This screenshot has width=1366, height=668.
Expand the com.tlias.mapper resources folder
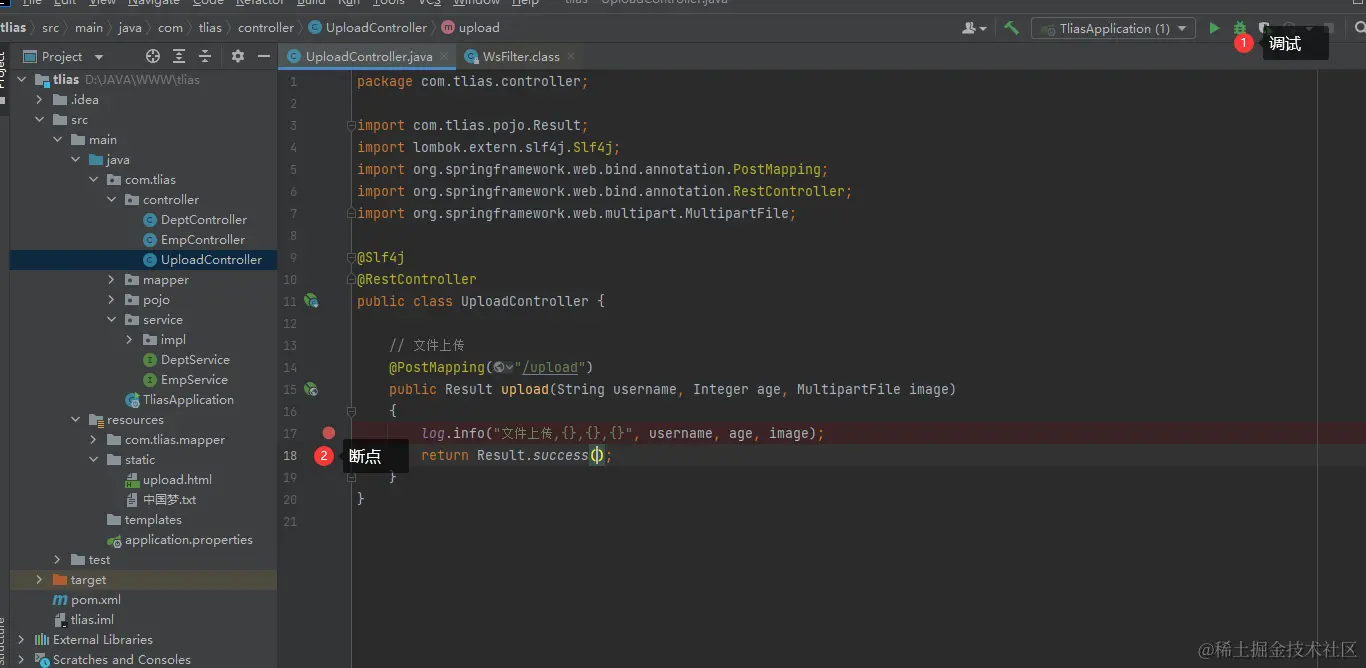pyautogui.click(x=93, y=439)
